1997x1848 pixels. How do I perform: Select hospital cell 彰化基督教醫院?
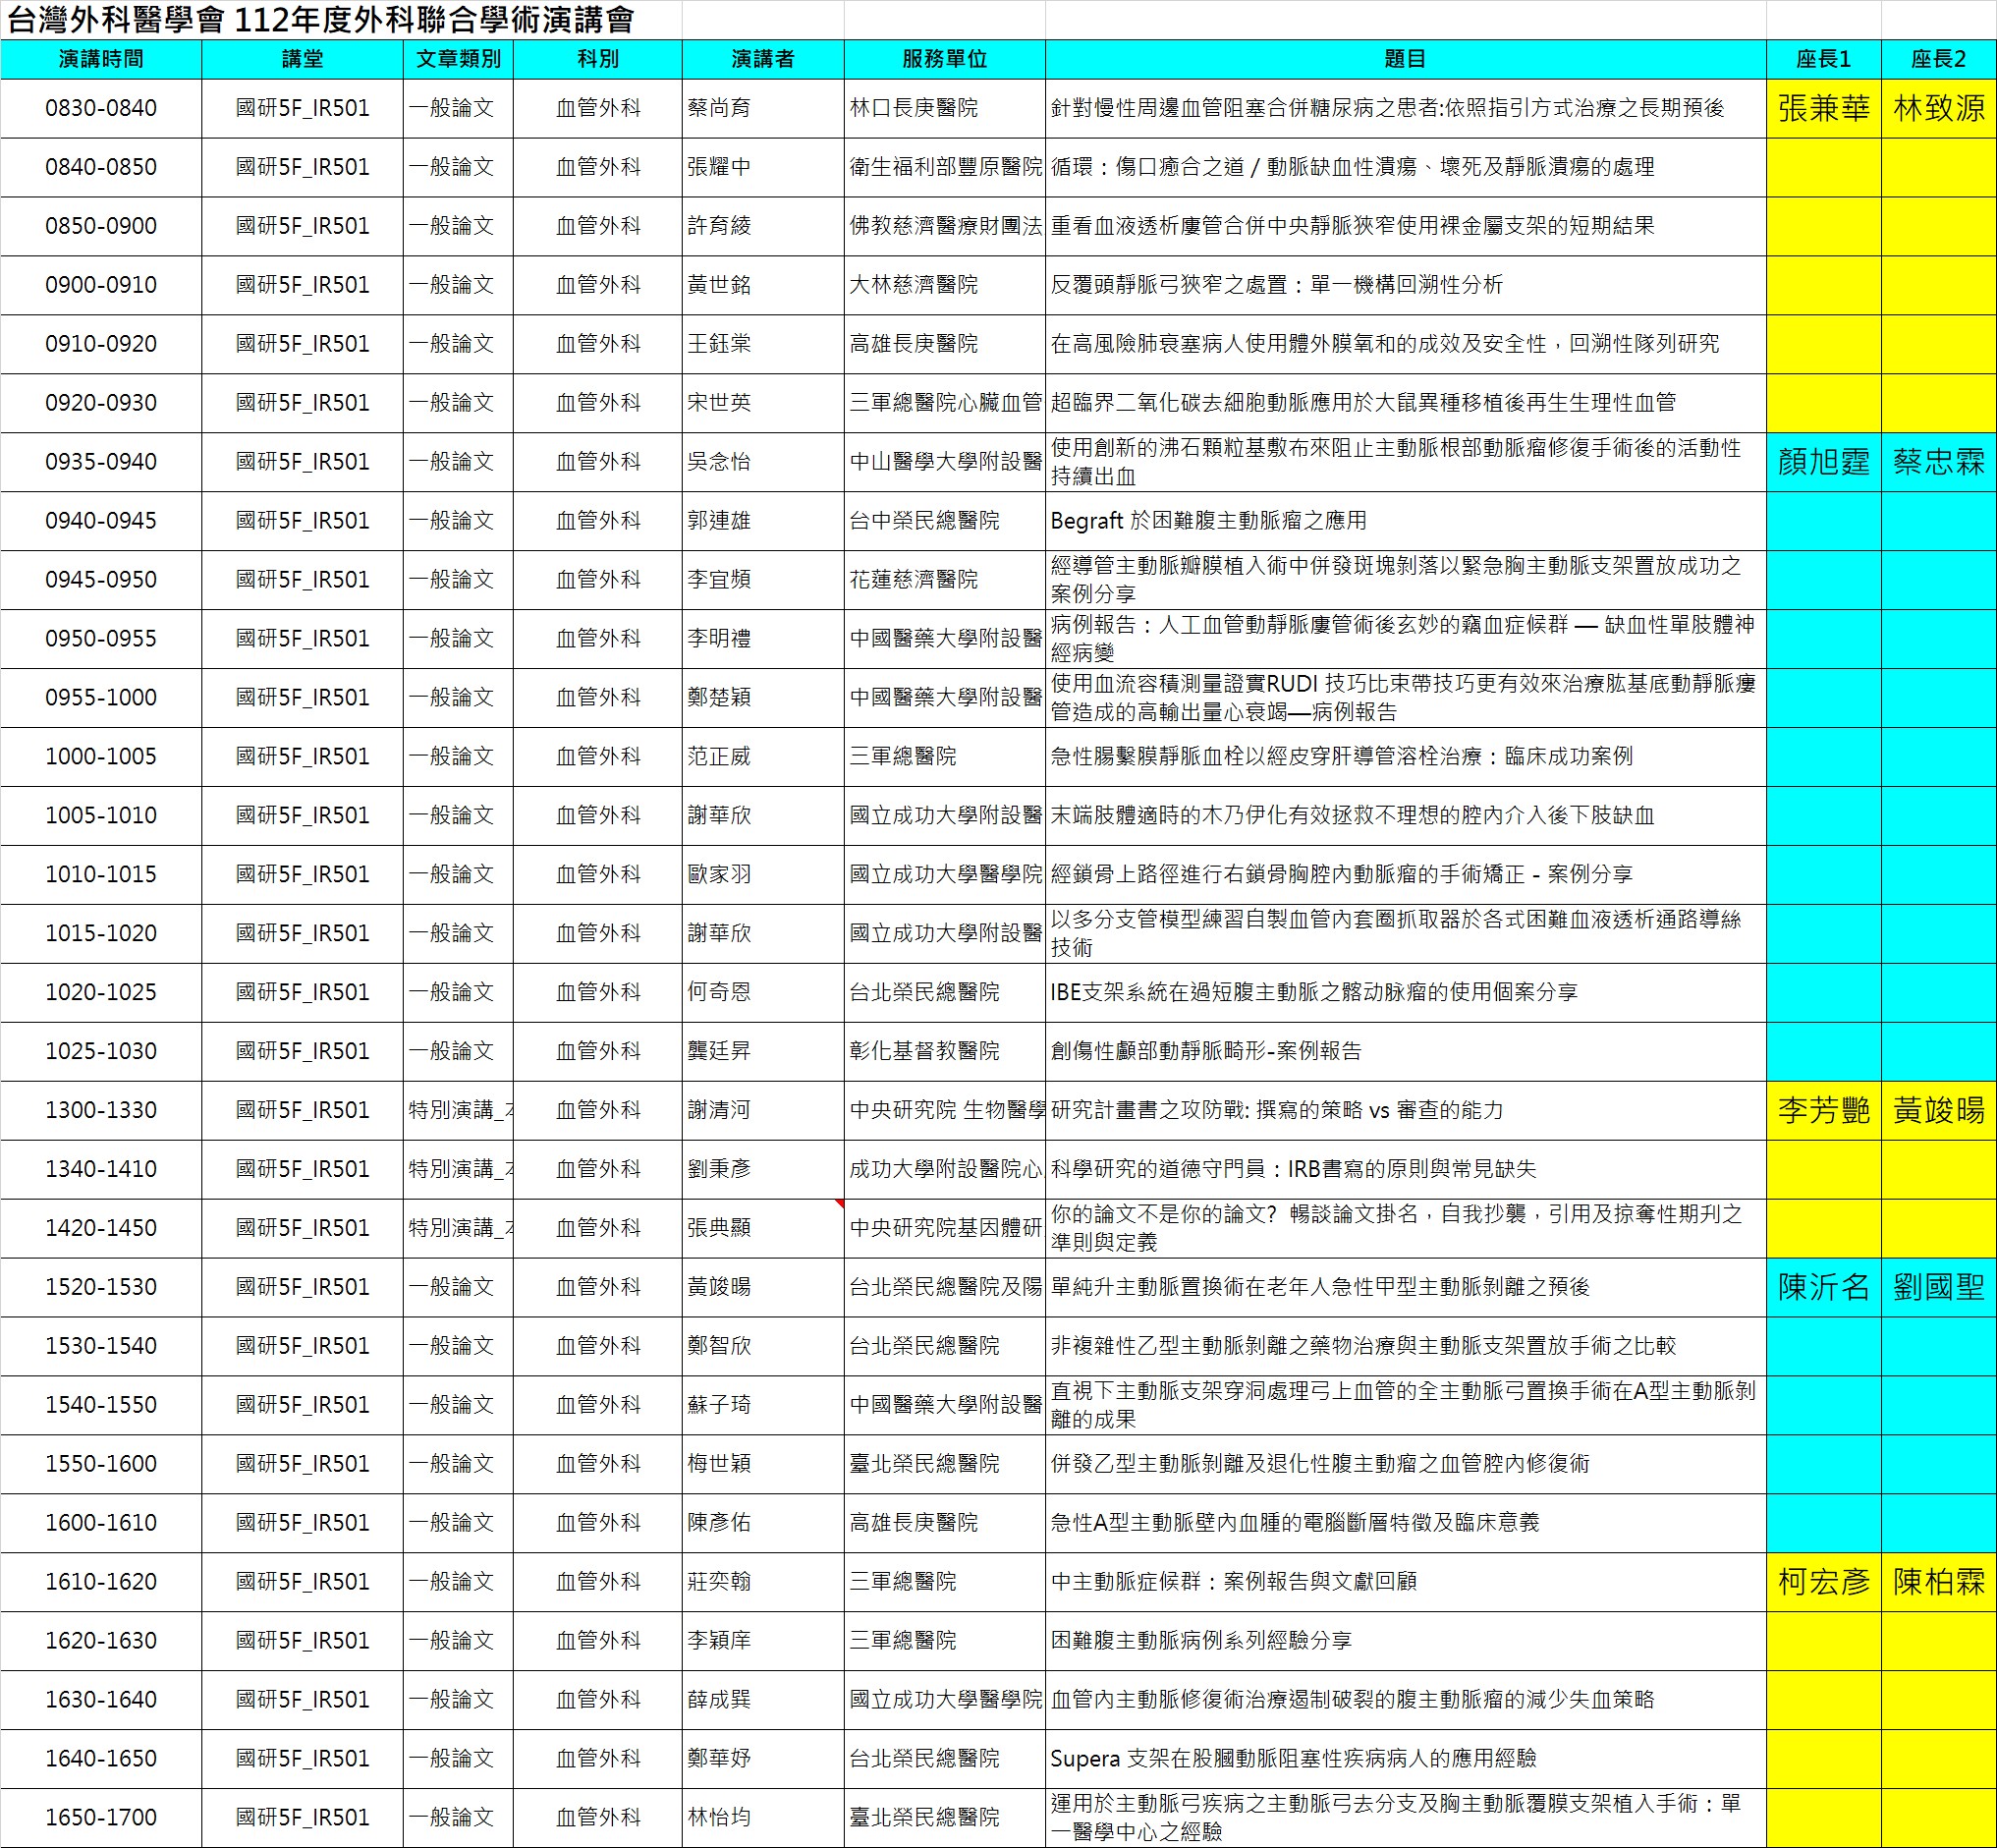point(945,1051)
